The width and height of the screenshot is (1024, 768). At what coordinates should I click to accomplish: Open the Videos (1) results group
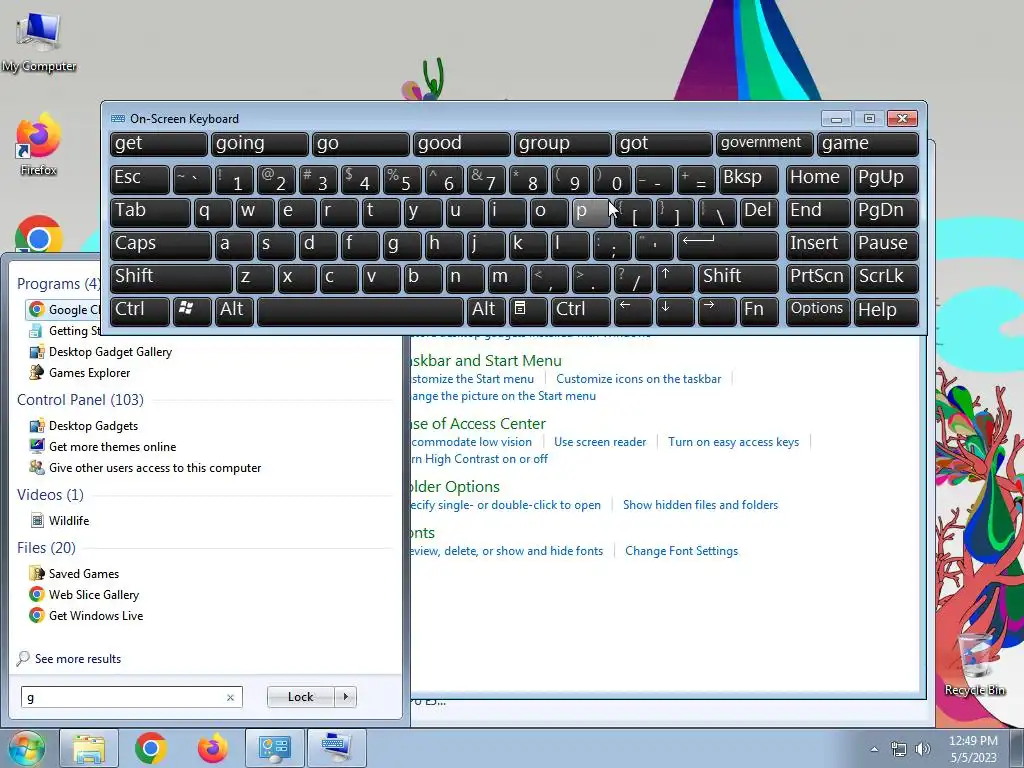coord(50,494)
